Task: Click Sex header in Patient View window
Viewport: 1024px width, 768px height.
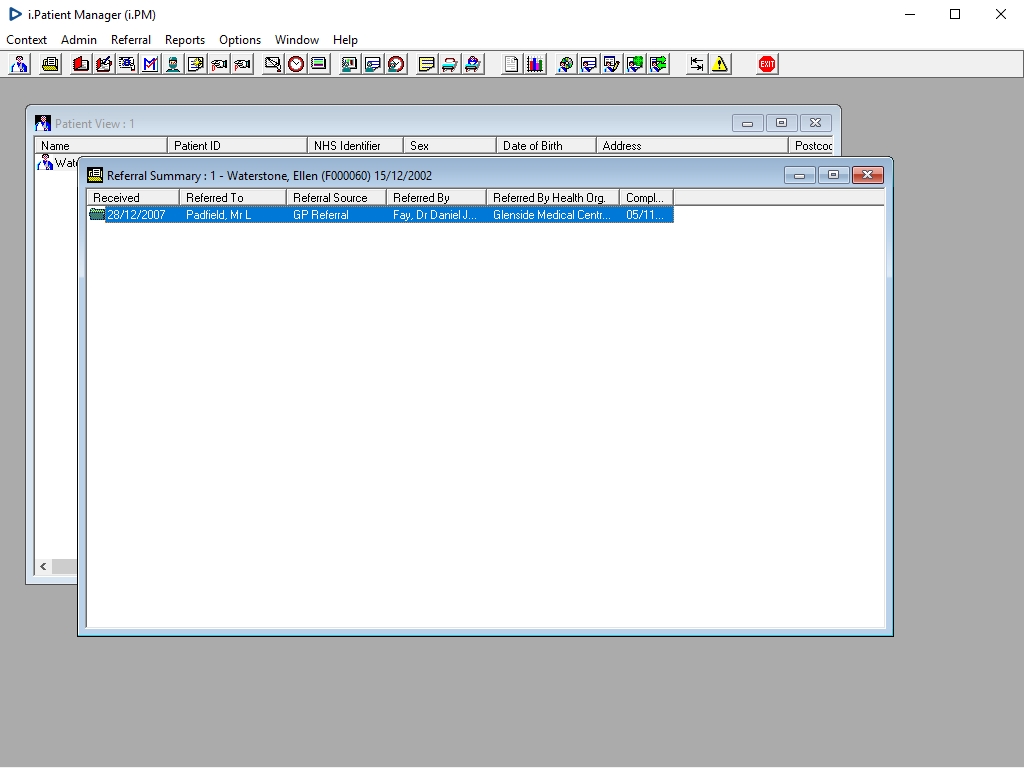Action: pyautogui.click(x=450, y=146)
